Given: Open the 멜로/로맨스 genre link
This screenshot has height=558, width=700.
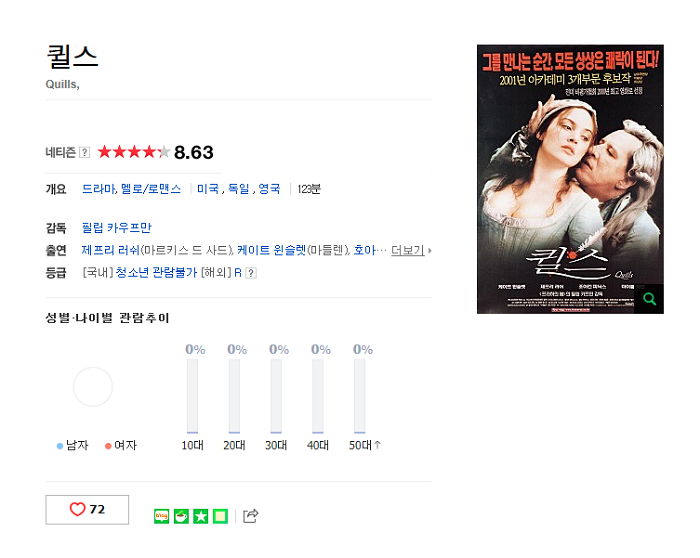Looking at the screenshot, I should pyautogui.click(x=151, y=189).
